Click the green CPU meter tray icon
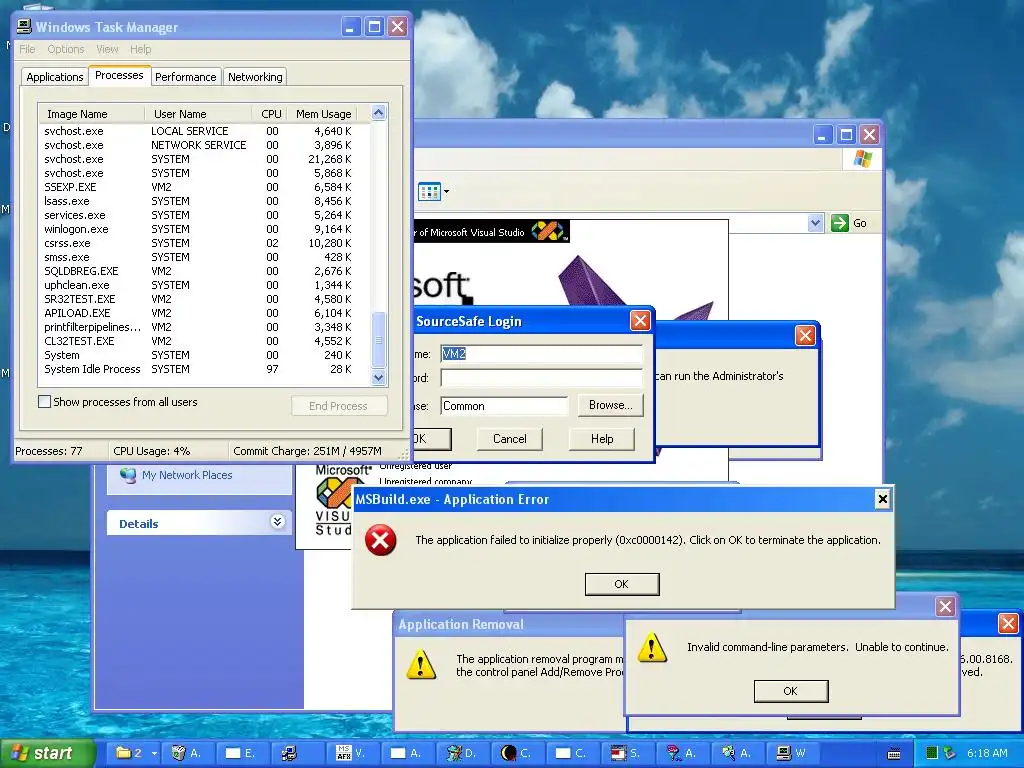The height and width of the screenshot is (768, 1024). 931,753
